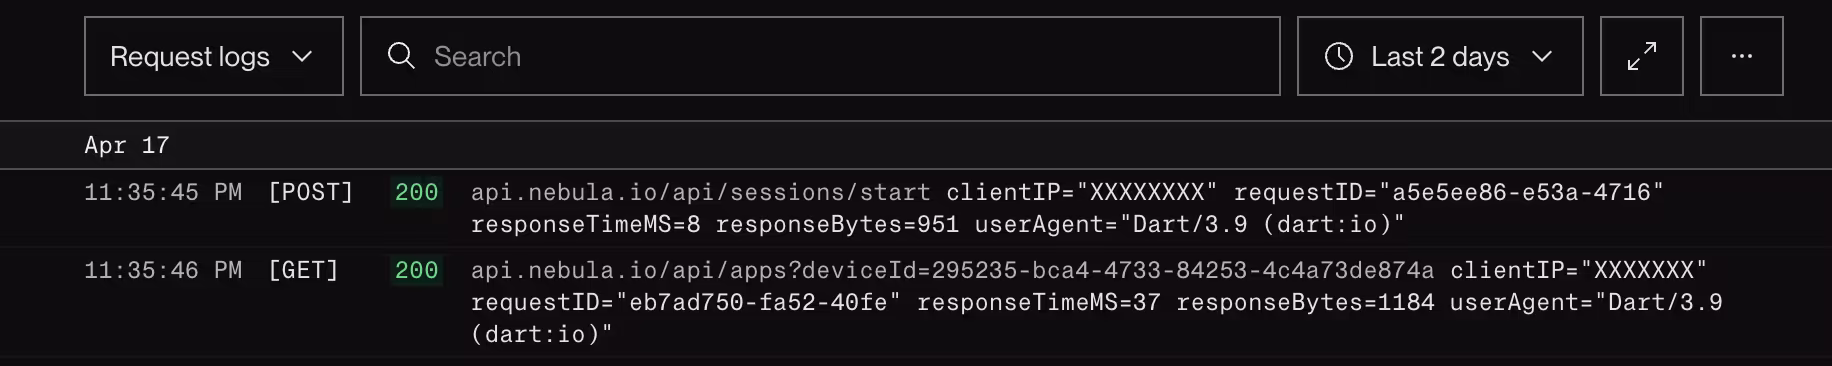Click the [GET] method label
The image size is (1832, 366).
[x=304, y=270]
